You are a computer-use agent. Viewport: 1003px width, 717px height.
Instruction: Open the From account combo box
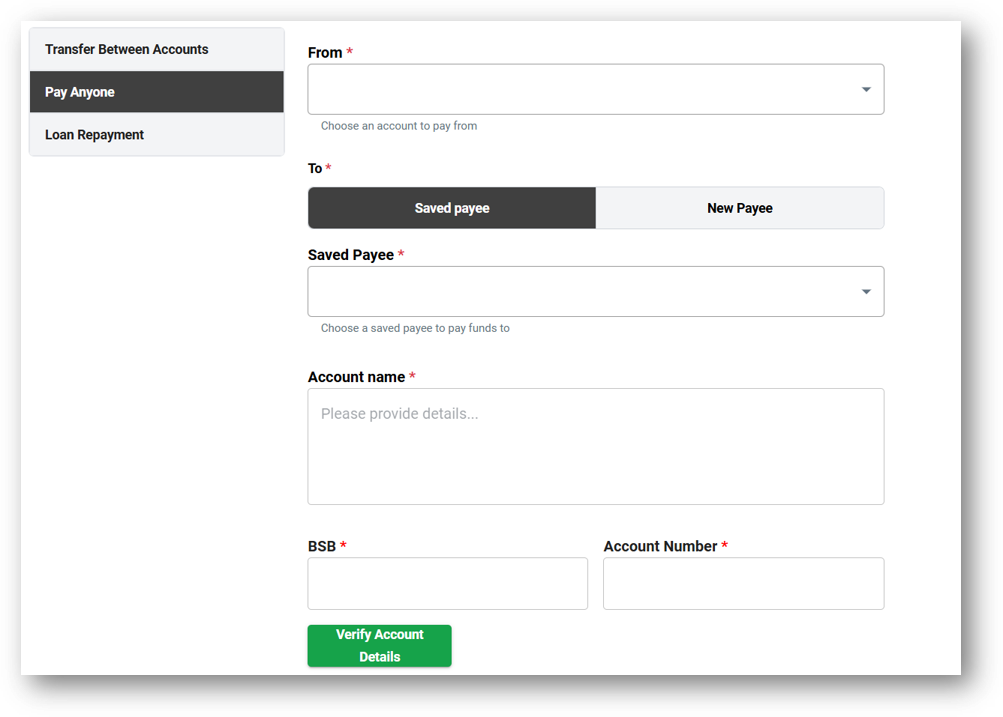click(x=580, y=90)
